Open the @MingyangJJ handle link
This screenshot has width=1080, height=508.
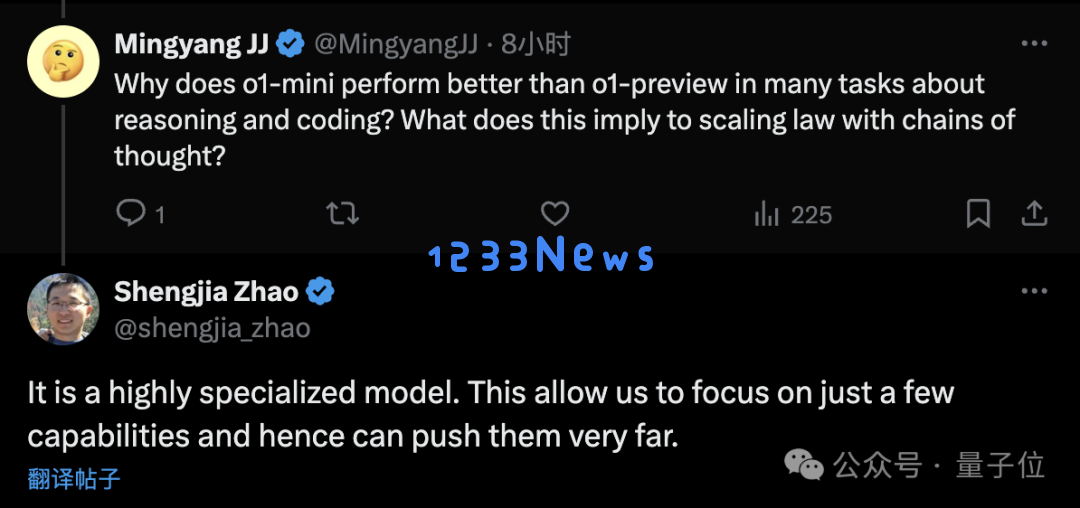pyautogui.click(x=396, y=45)
